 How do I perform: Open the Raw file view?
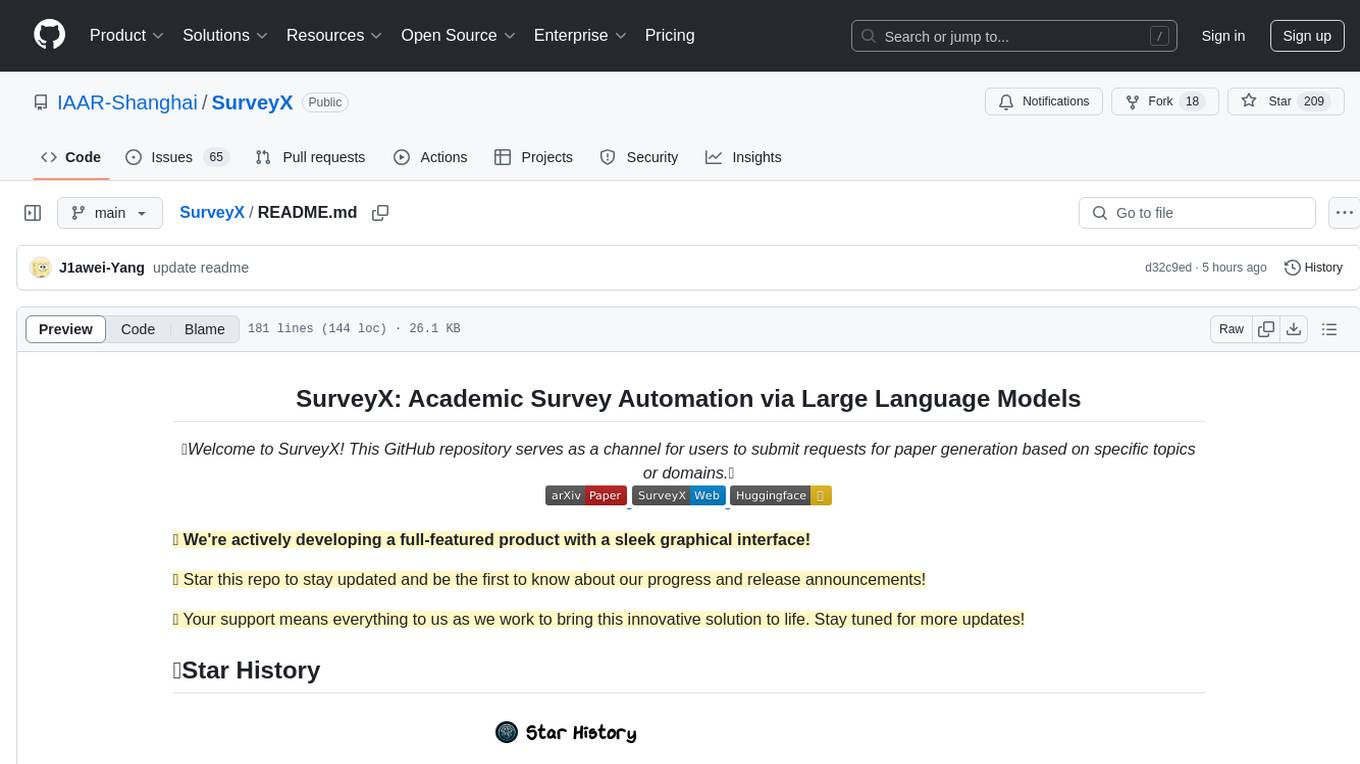click(1231, 329)
